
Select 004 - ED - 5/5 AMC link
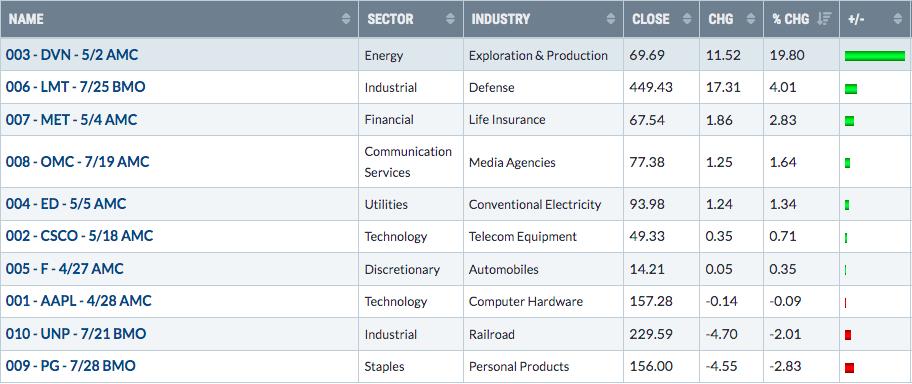(x=66, y=204)
